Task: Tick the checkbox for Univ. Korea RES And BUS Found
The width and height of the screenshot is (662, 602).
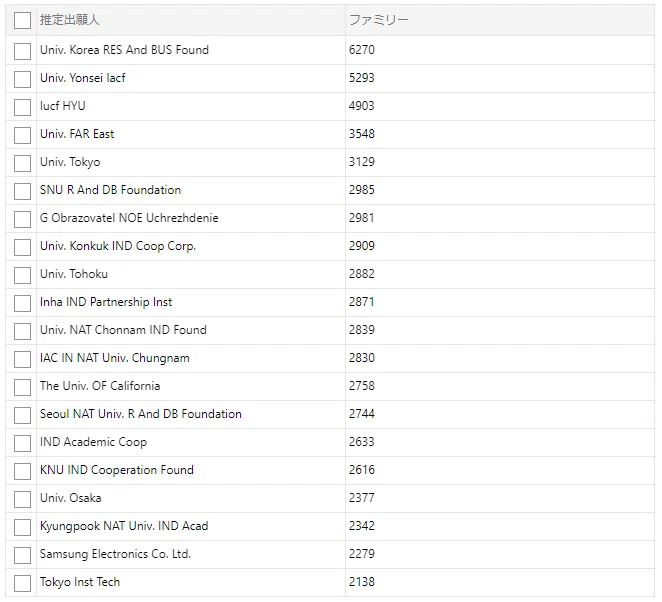Action: tap(22, 51)
